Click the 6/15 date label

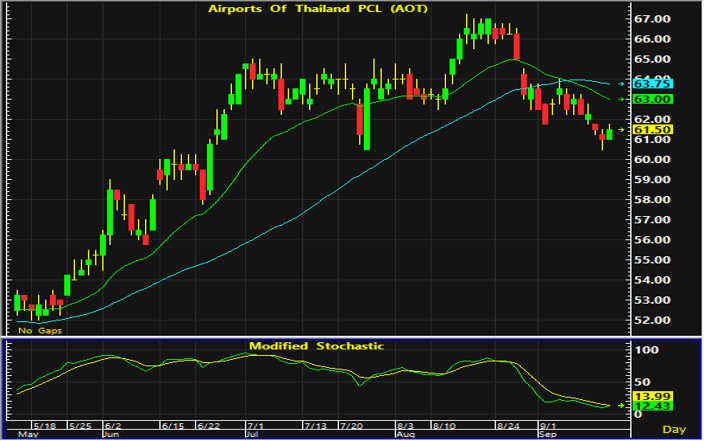pyautogui.click(x=173, y=426)
